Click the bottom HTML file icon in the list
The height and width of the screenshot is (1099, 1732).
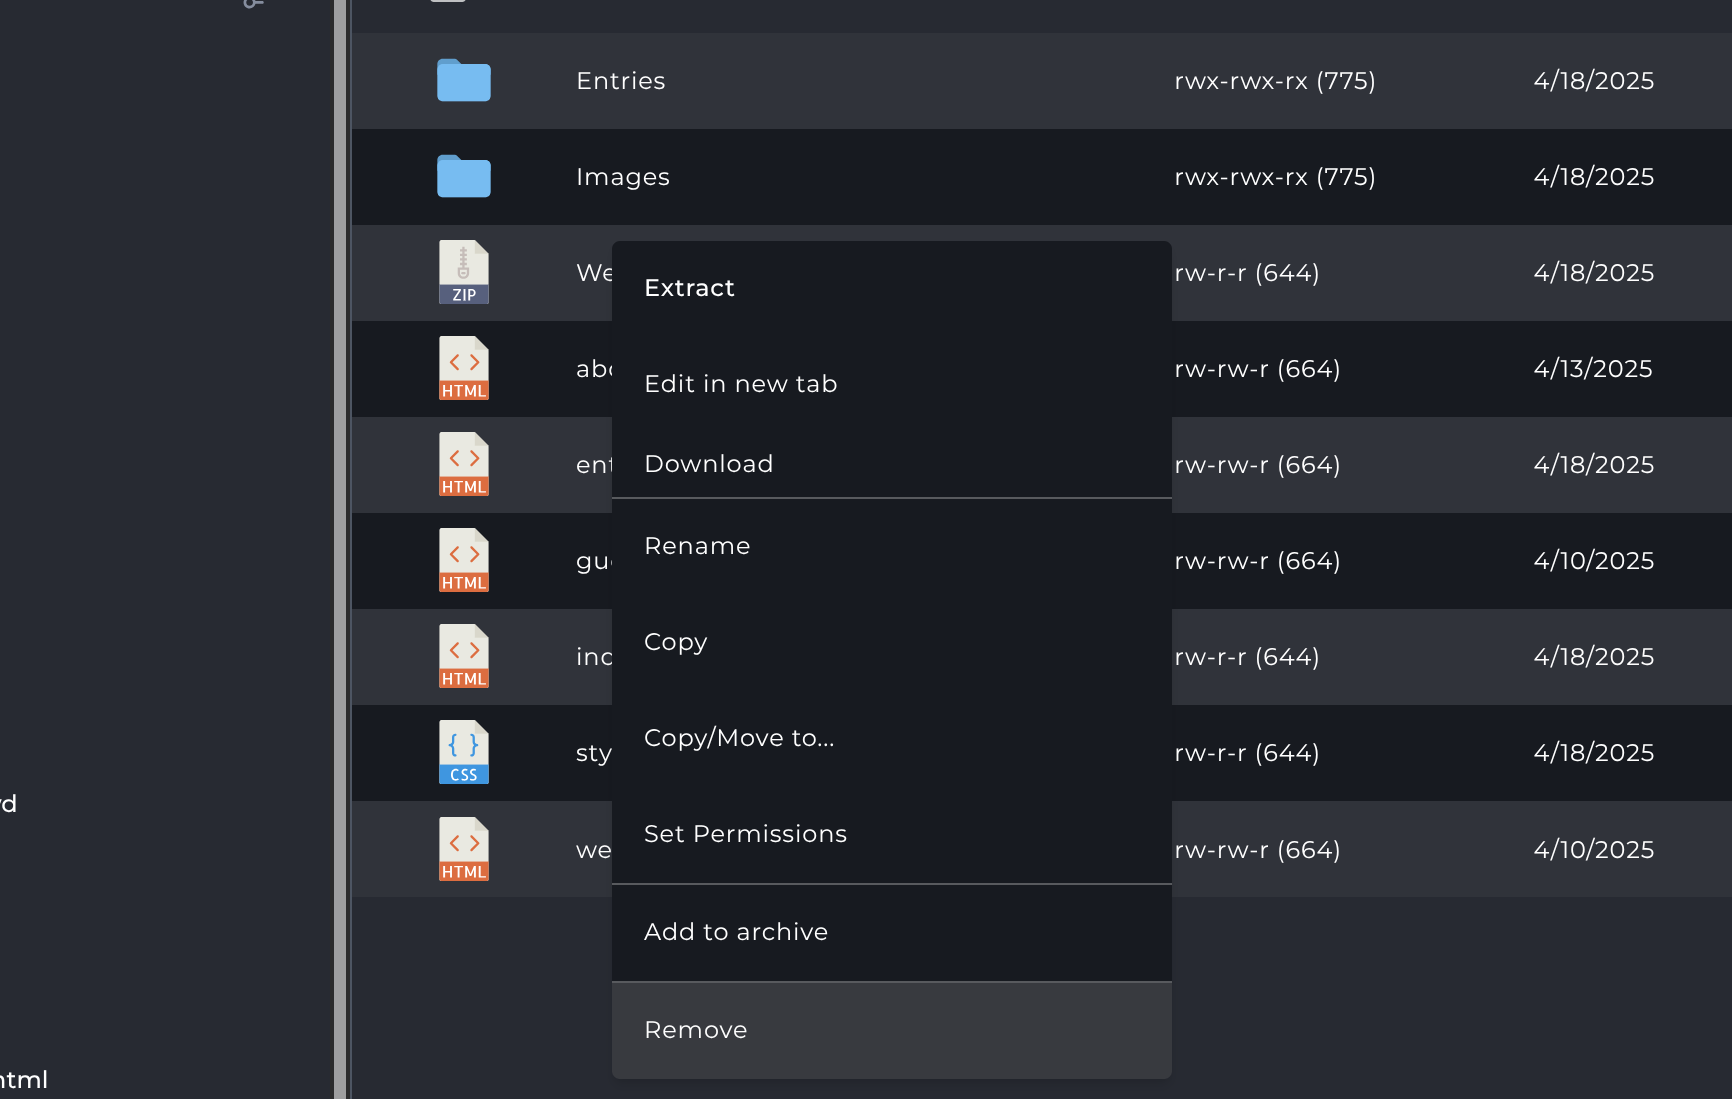click(x=463, y=849)
